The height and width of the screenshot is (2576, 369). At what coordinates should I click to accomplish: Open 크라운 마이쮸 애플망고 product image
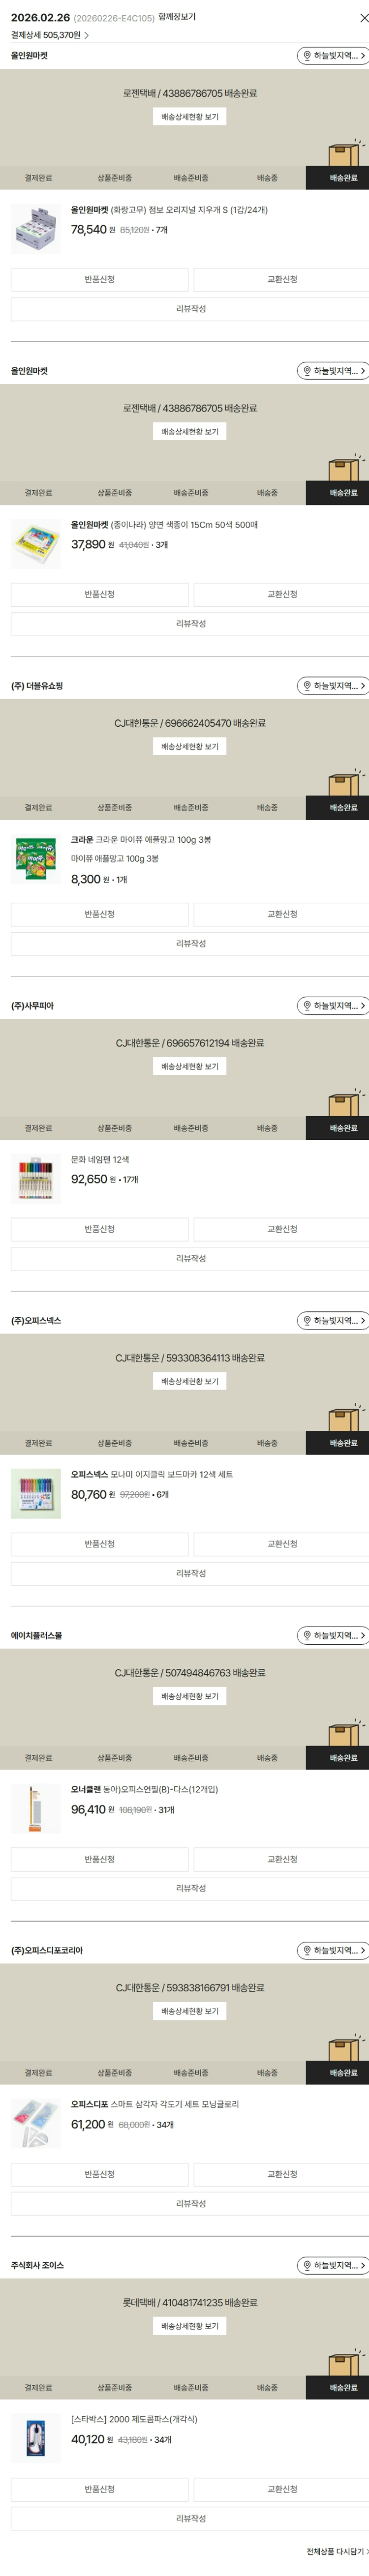point(36,859)
